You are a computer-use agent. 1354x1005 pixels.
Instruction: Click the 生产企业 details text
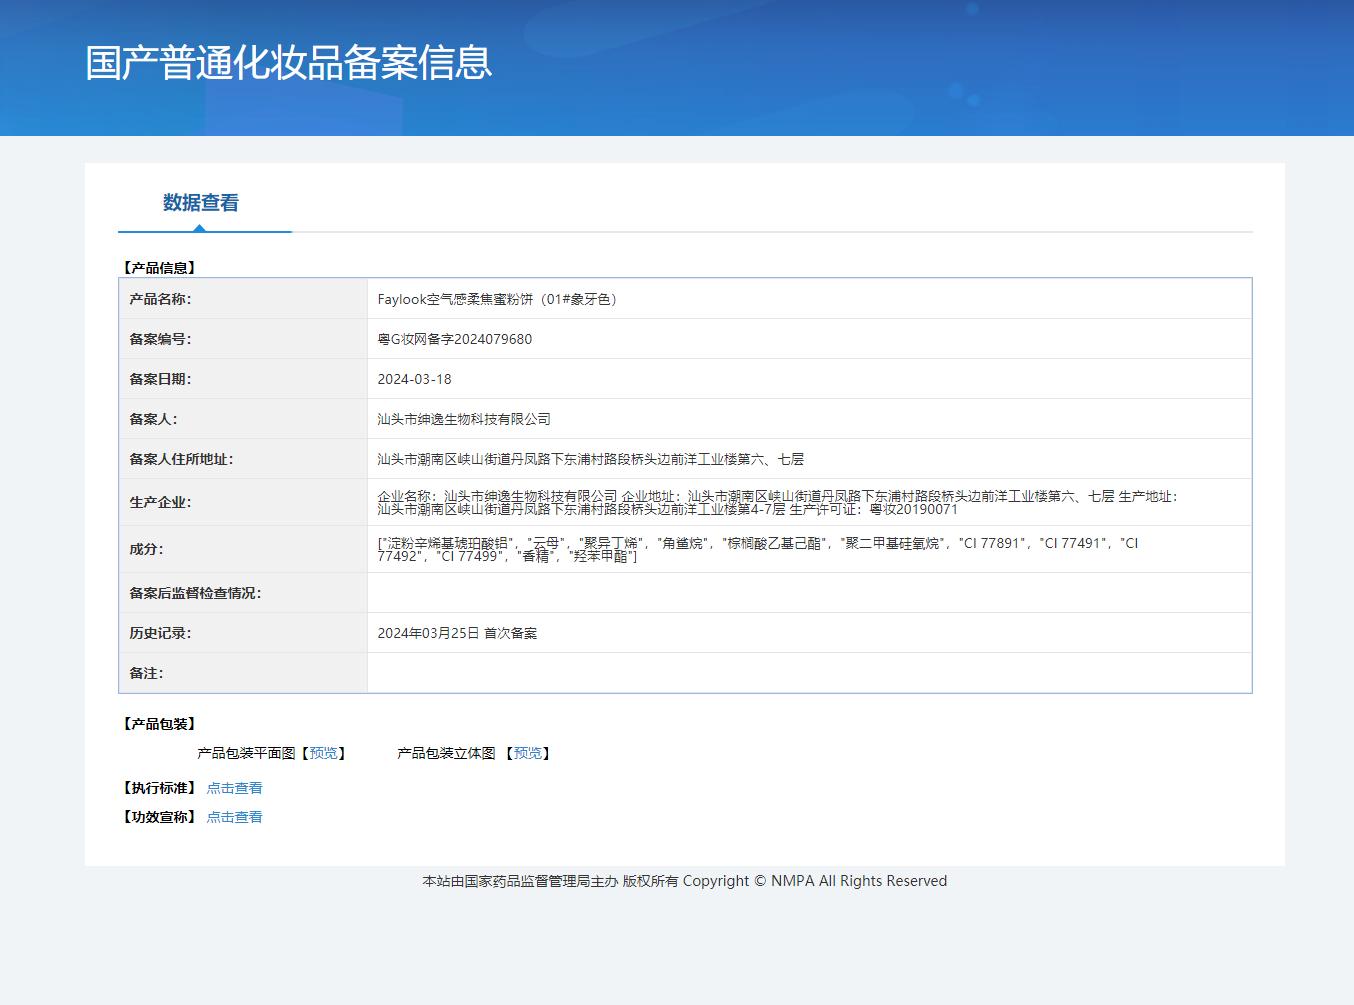click(x=777, y=502)
